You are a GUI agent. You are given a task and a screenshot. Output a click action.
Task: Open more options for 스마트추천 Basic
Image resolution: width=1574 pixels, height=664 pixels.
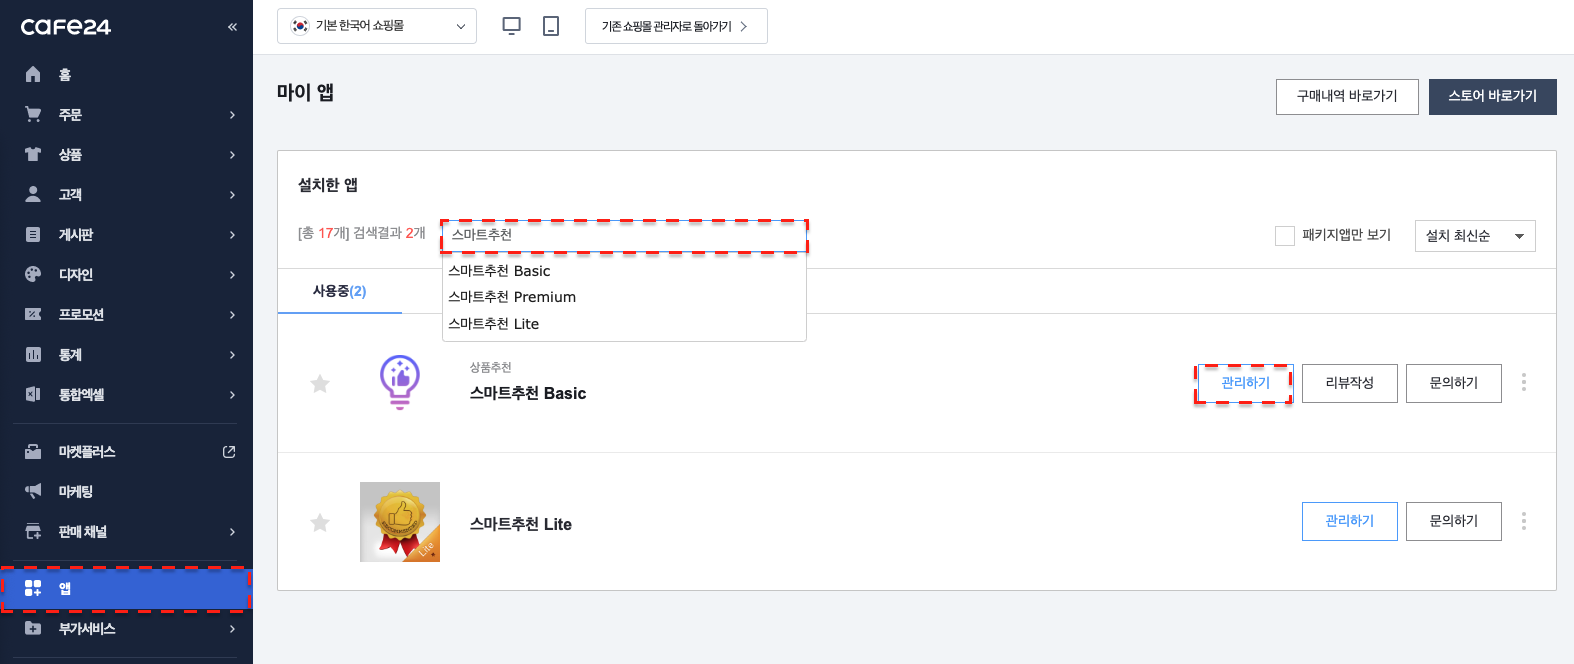1524,382
